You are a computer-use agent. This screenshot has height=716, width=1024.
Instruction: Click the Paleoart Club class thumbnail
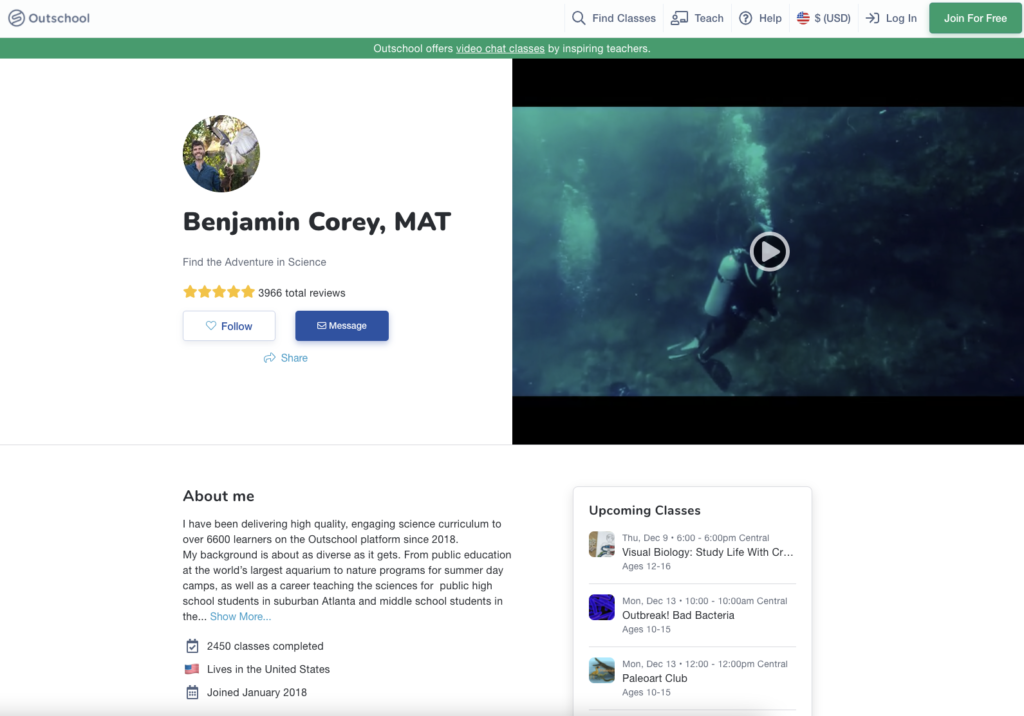pos(602,670)
